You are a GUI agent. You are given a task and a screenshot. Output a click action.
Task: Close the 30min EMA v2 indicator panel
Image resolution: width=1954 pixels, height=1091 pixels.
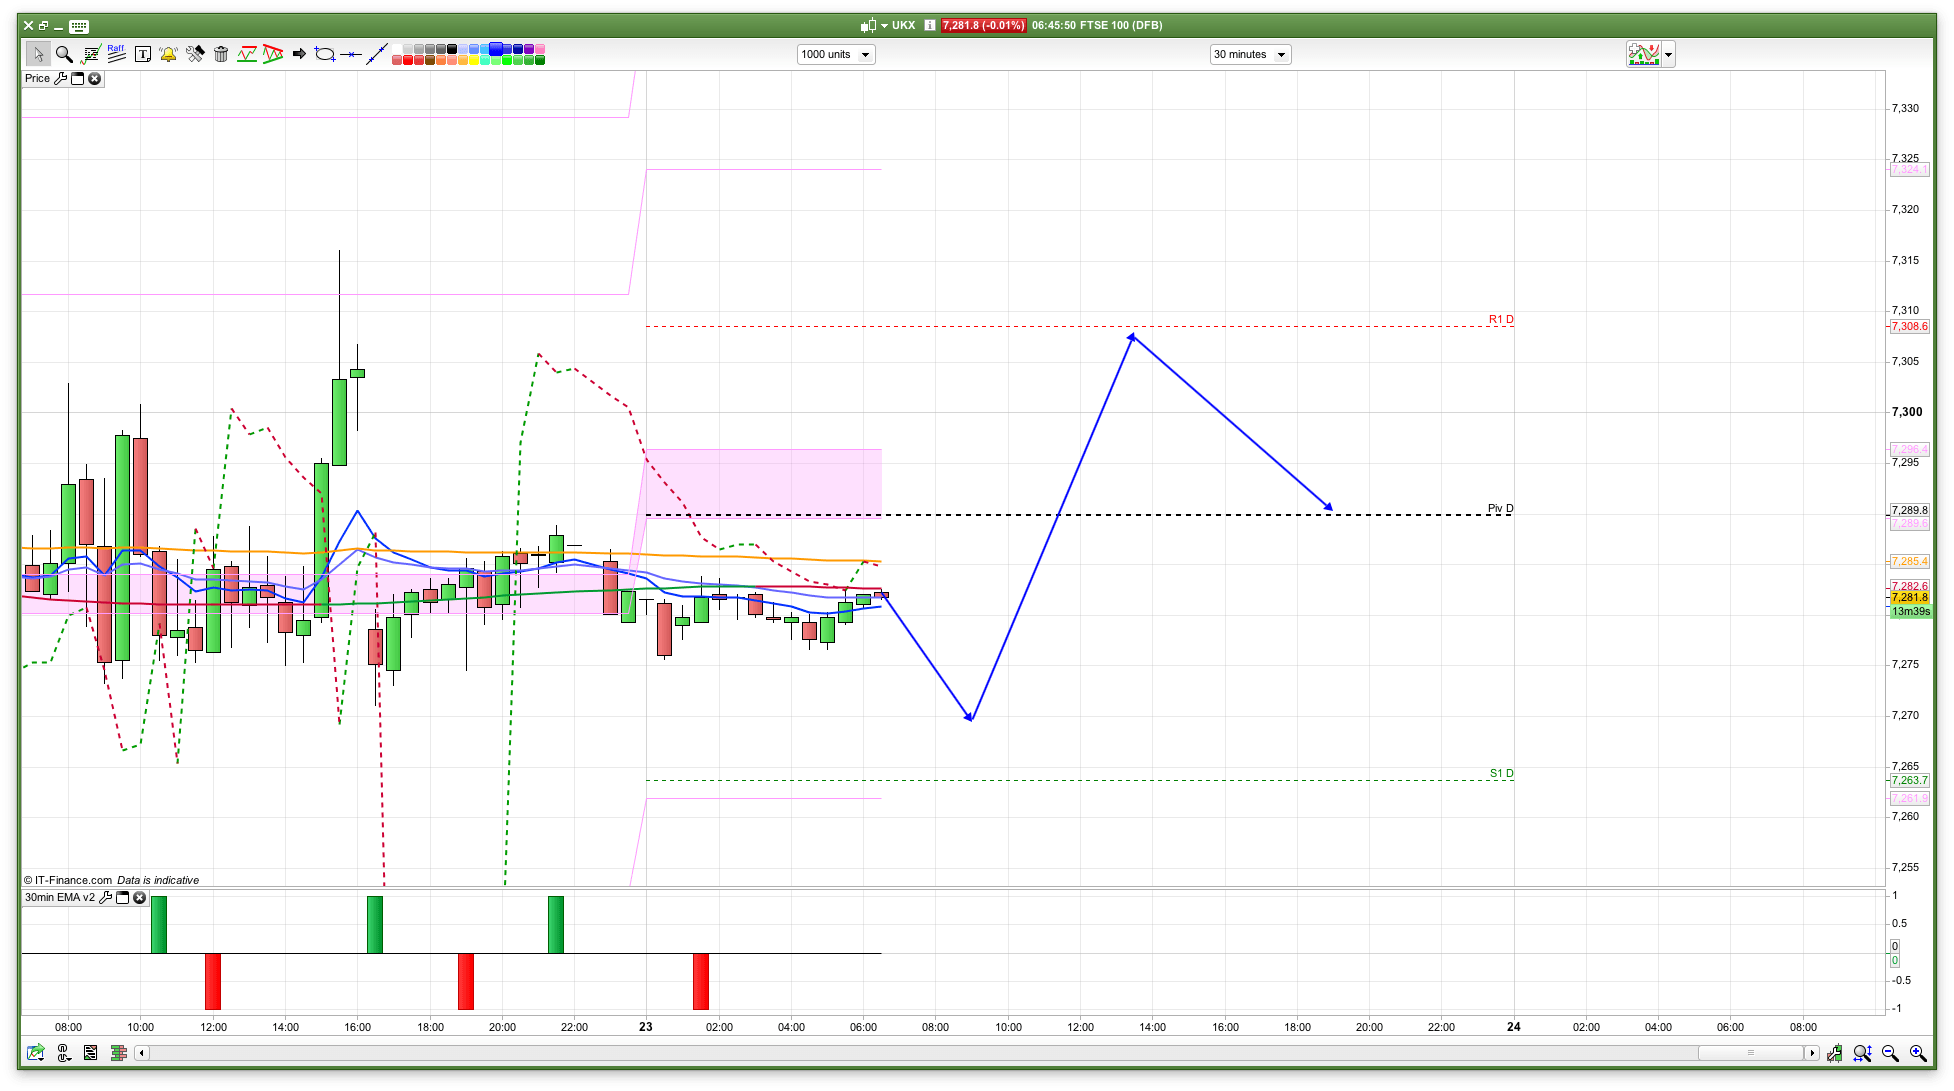click(x=140, y=897)
